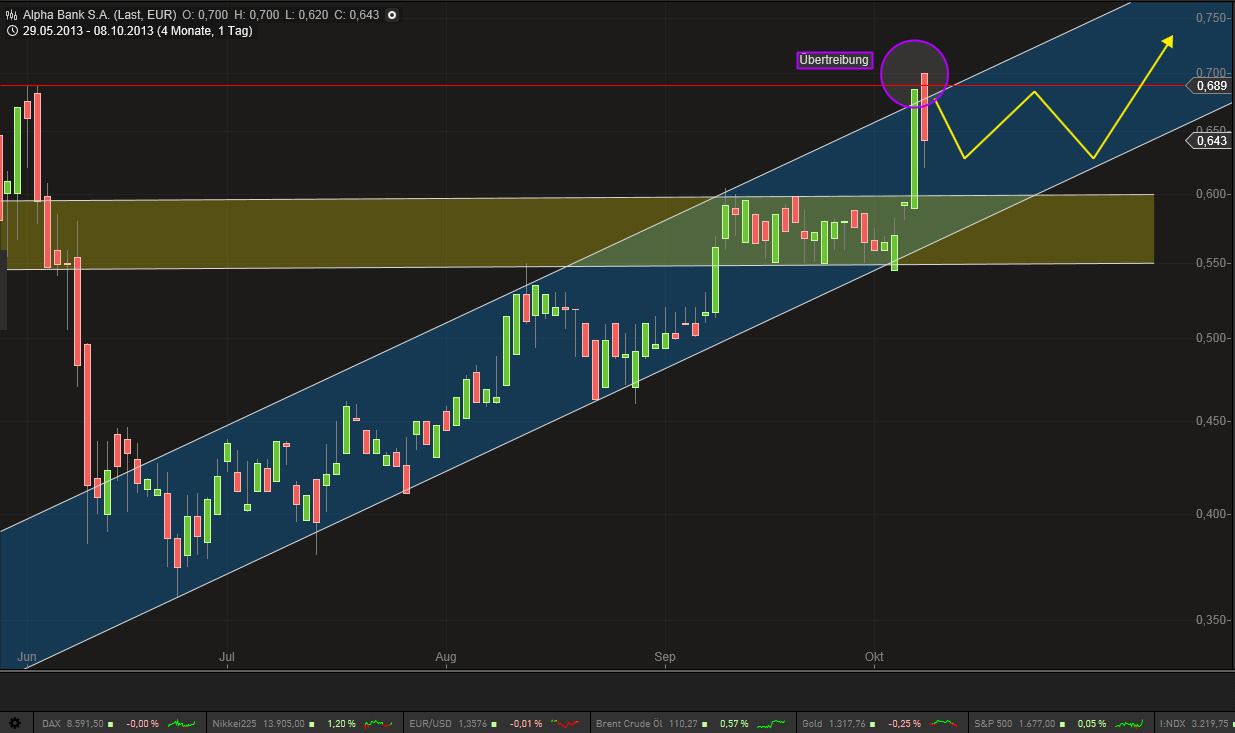Click the S&P 500 mini sparkline
Screen dimensions: 1235x733
1130,723
